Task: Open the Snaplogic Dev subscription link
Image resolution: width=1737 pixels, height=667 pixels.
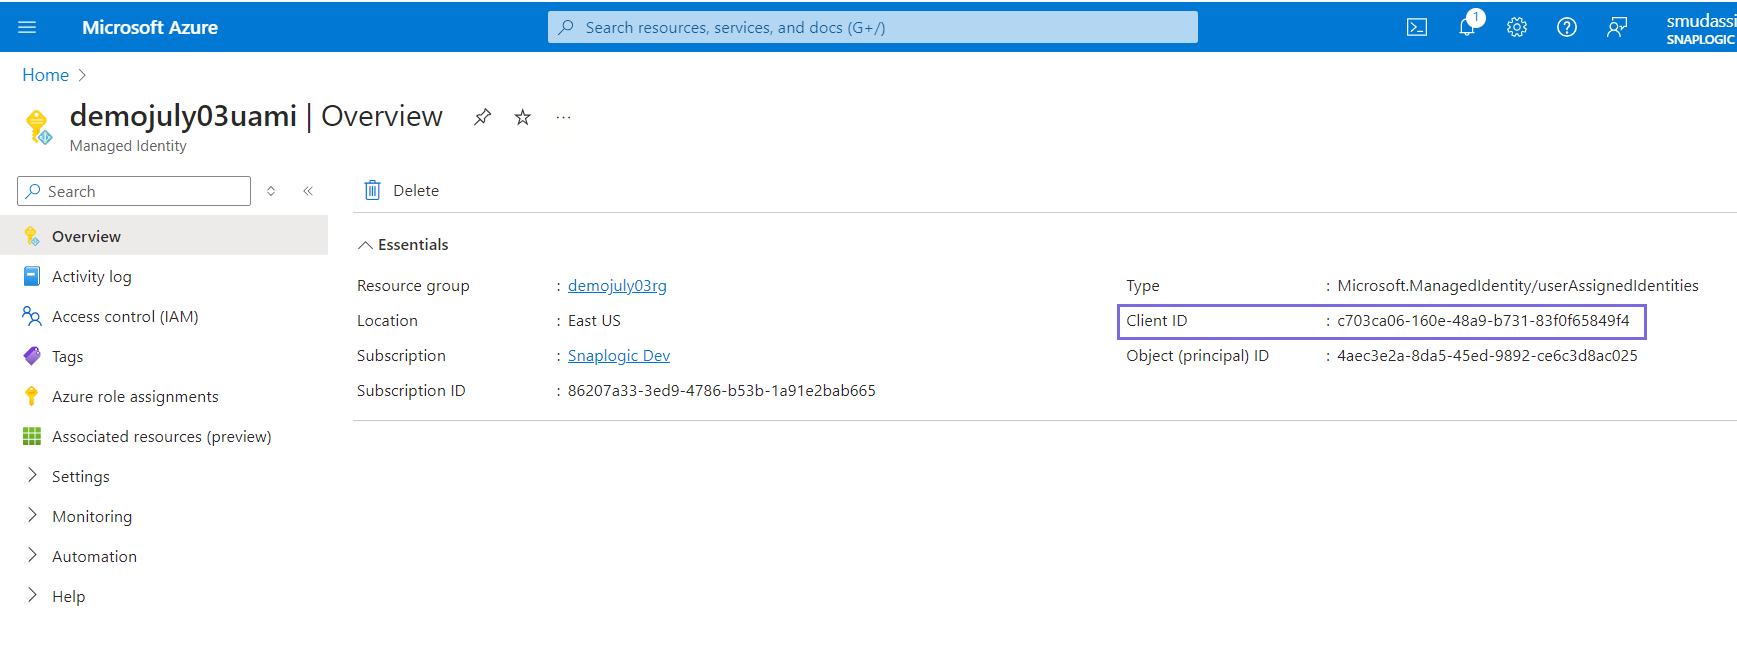Action: (619, 356)
